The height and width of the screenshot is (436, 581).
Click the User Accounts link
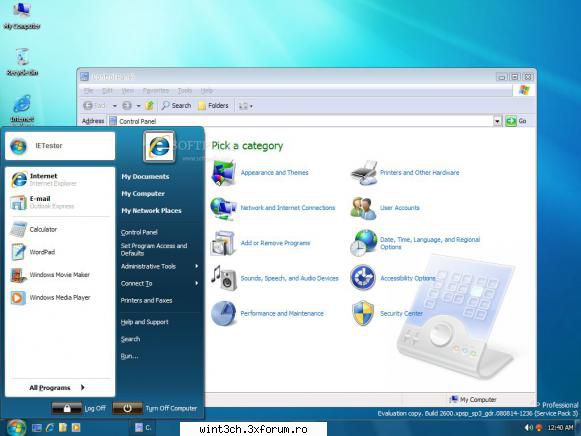400,208
